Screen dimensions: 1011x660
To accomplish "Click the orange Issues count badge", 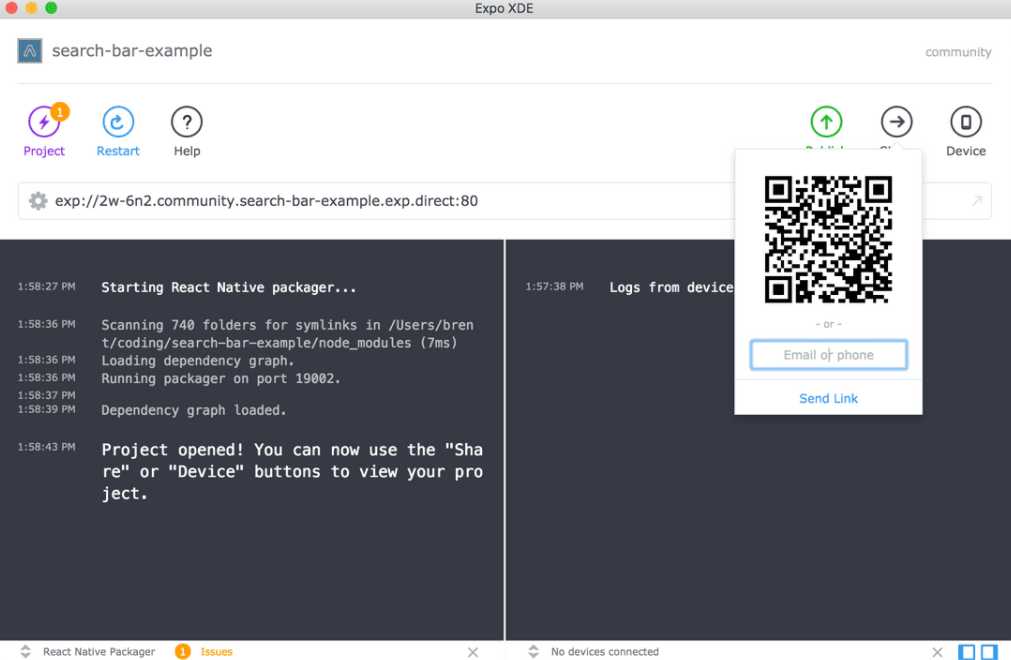I will [x=182, y=652].
